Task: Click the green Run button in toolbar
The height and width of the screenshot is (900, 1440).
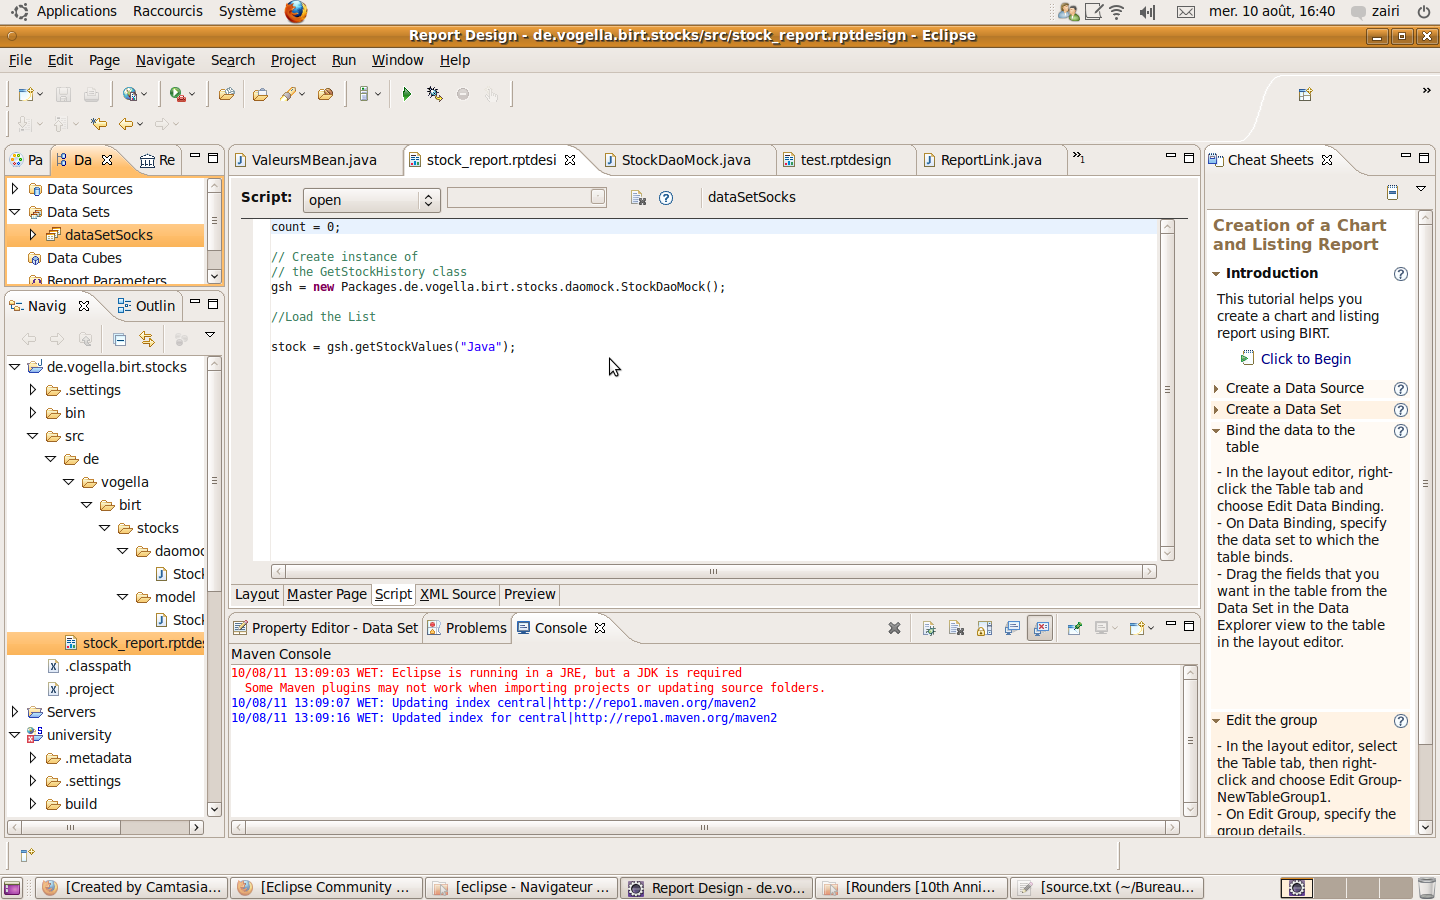Action: point(406,94)
